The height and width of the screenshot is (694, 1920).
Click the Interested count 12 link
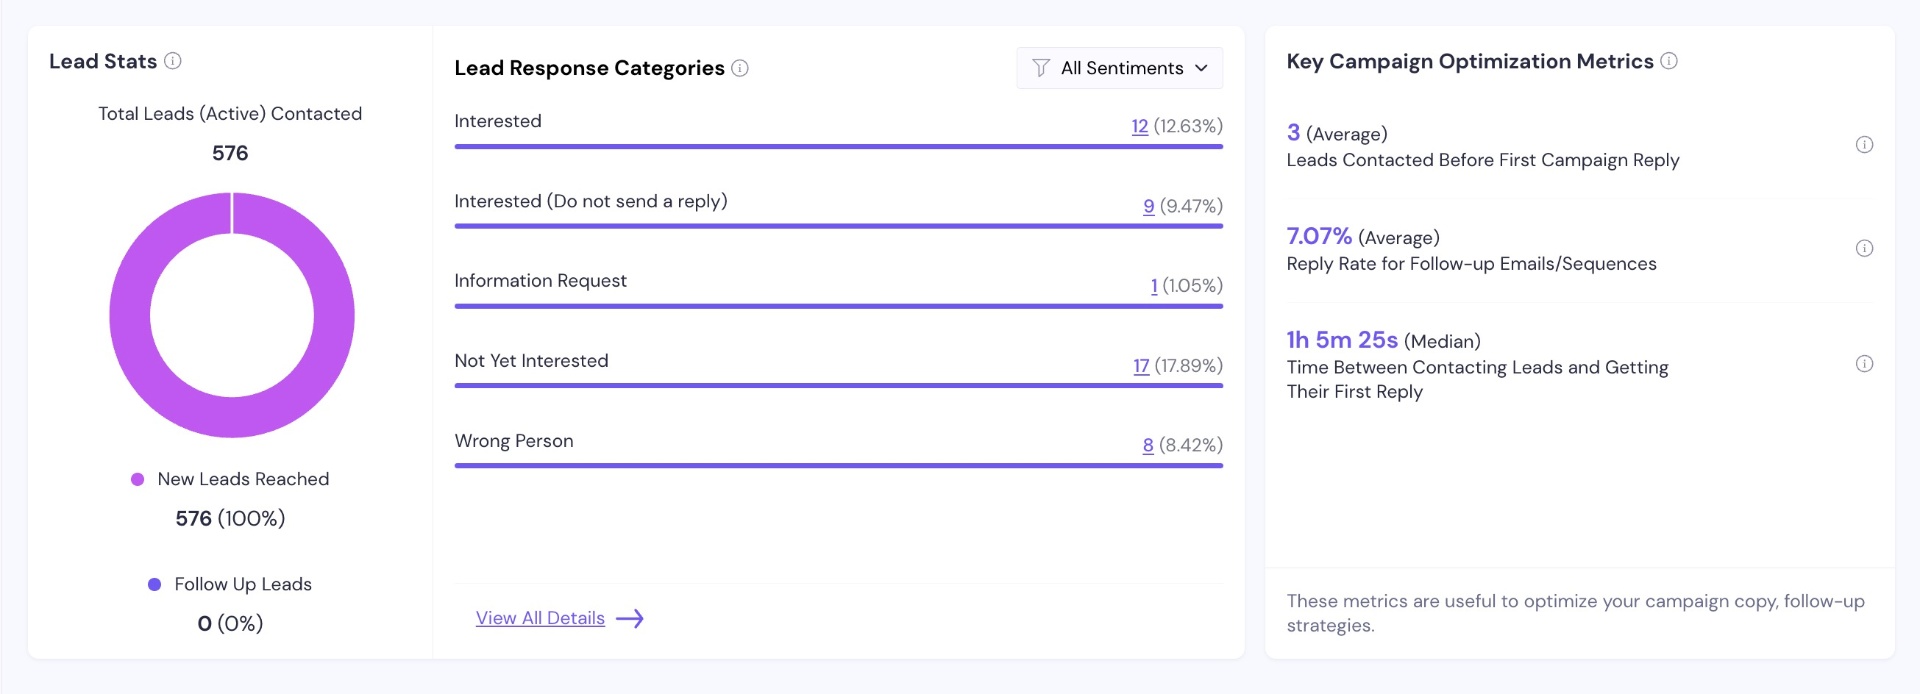click(1140, 126)
